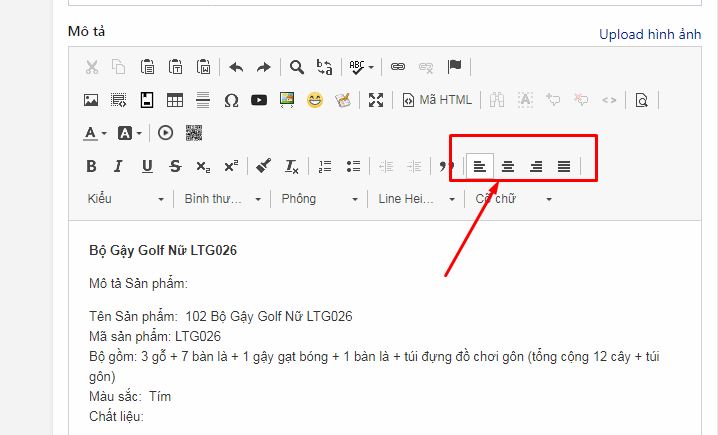The height and width of the screenshot is (435, 718).
Task: Click the Mã HTML source button
Action: pos(436,100)
